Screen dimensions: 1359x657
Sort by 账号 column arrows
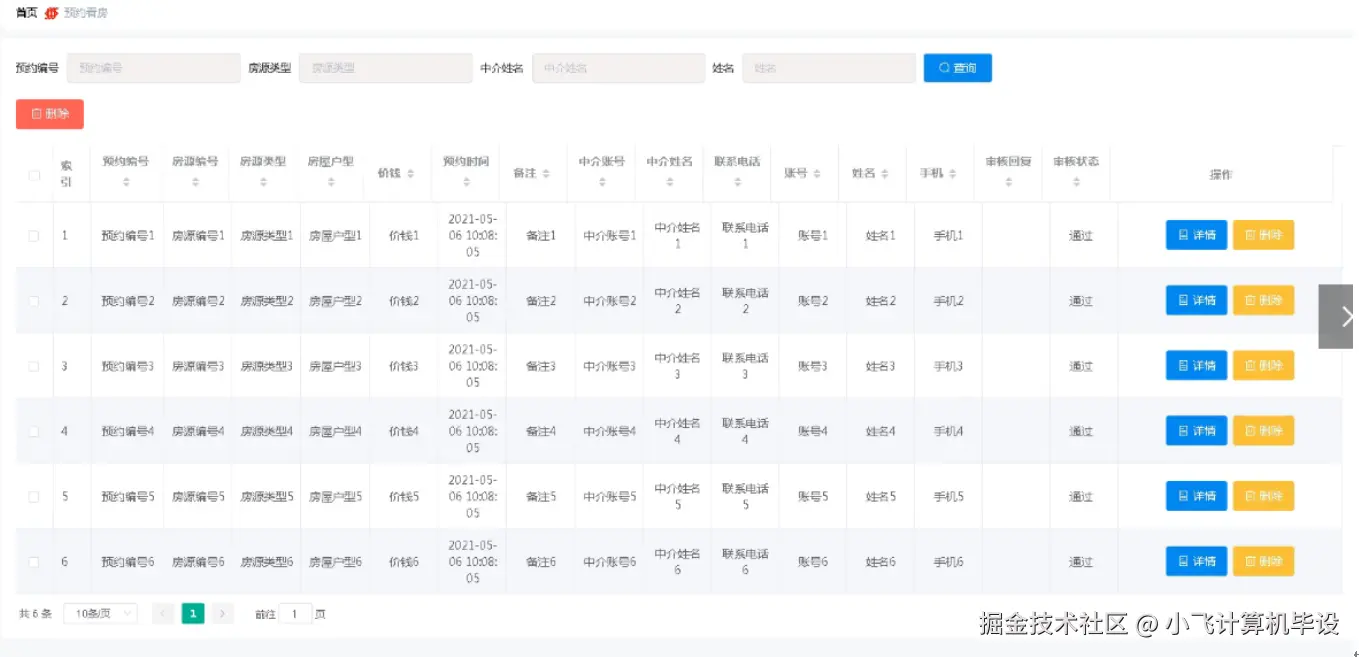(817, 174)
